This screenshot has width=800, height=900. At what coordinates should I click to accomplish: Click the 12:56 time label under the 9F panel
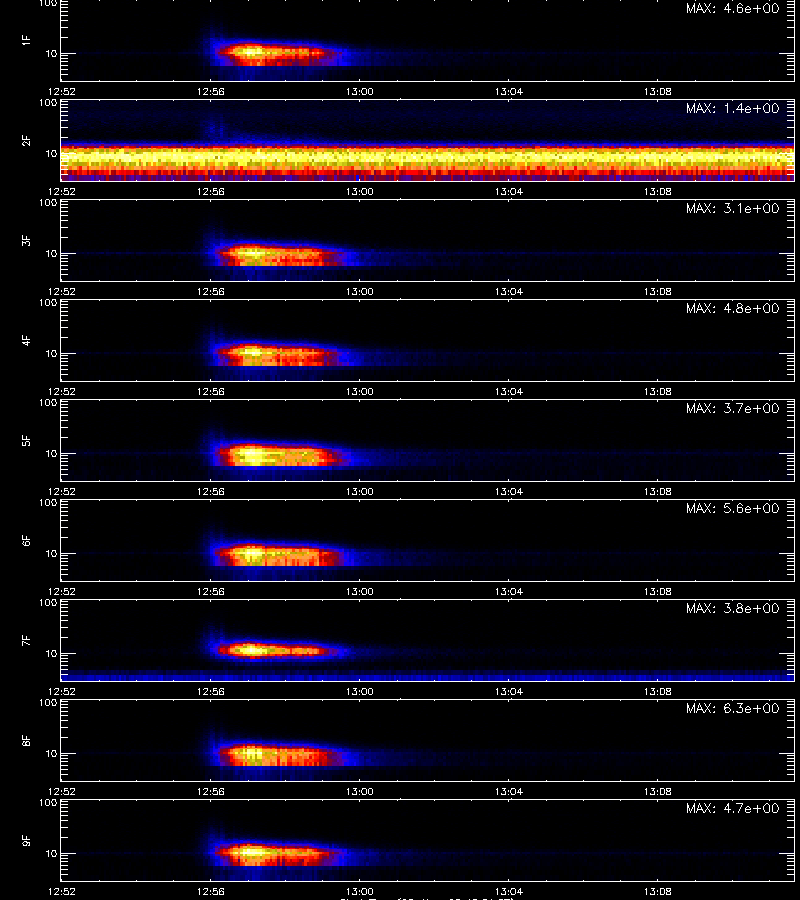click(211, 891)
